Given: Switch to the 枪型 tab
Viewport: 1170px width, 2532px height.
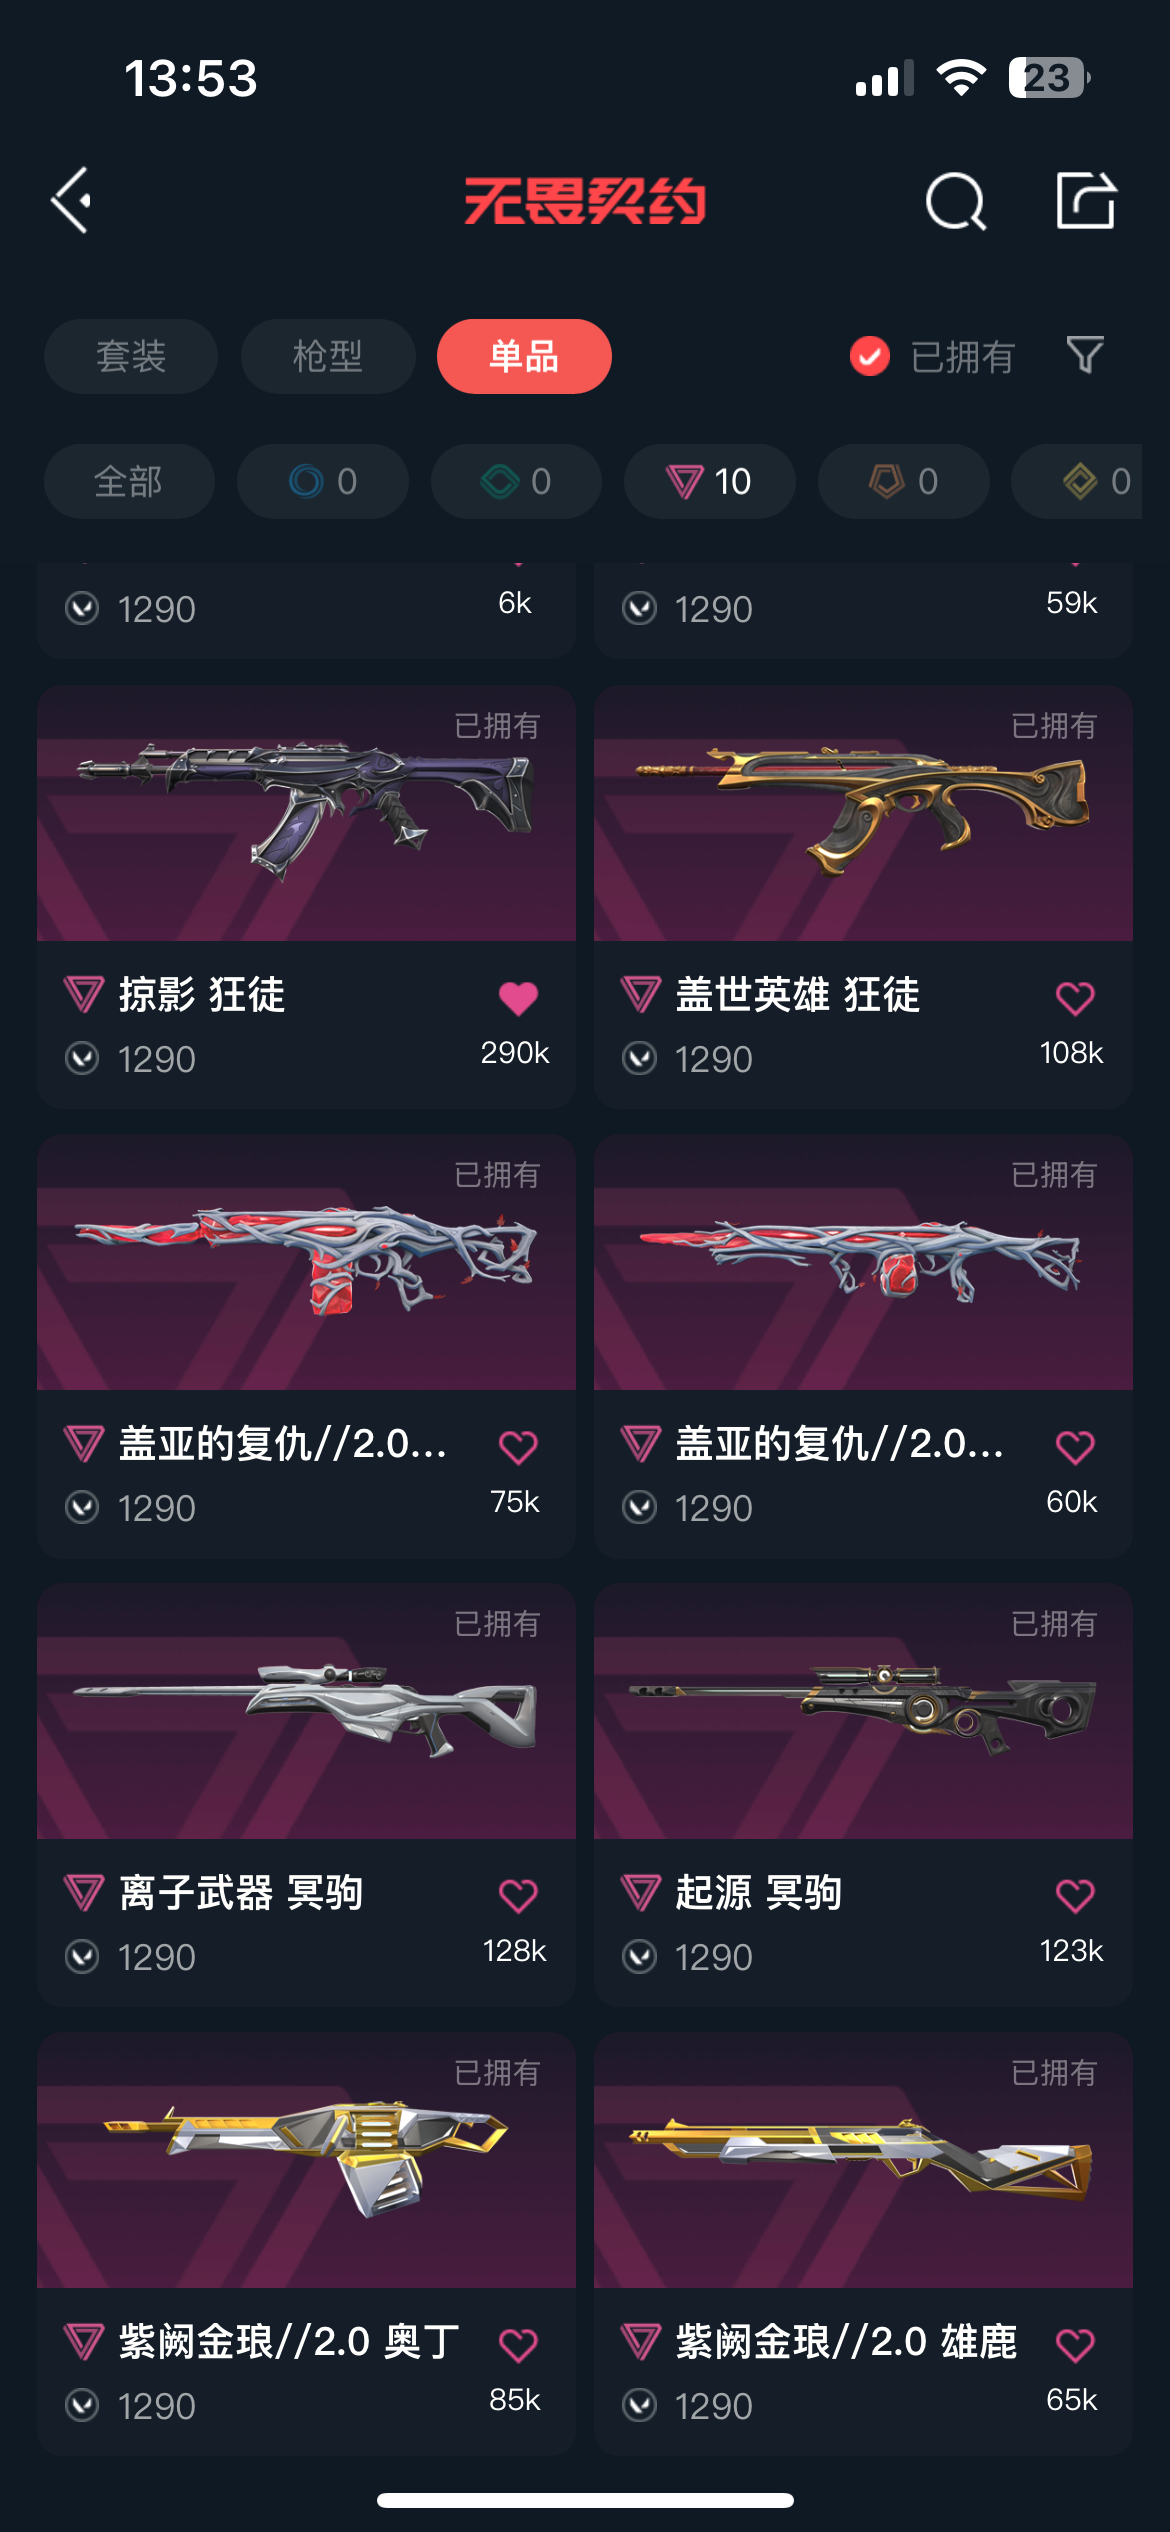Looking at the screenshot, I should click(x=328, y=356).
